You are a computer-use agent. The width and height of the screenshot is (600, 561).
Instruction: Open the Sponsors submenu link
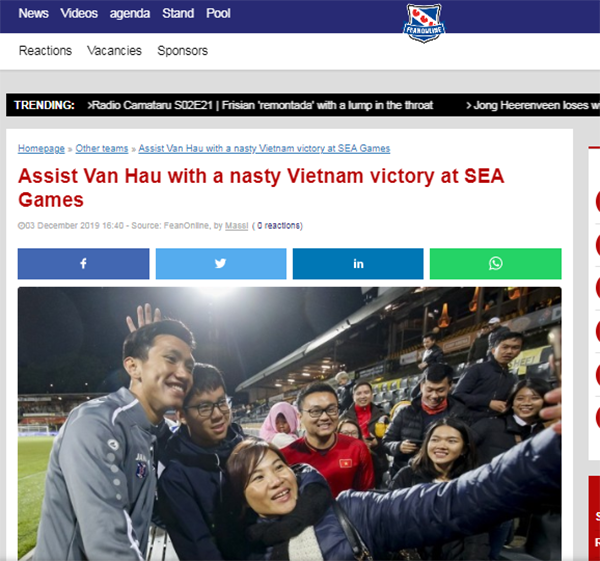point(183,51)
